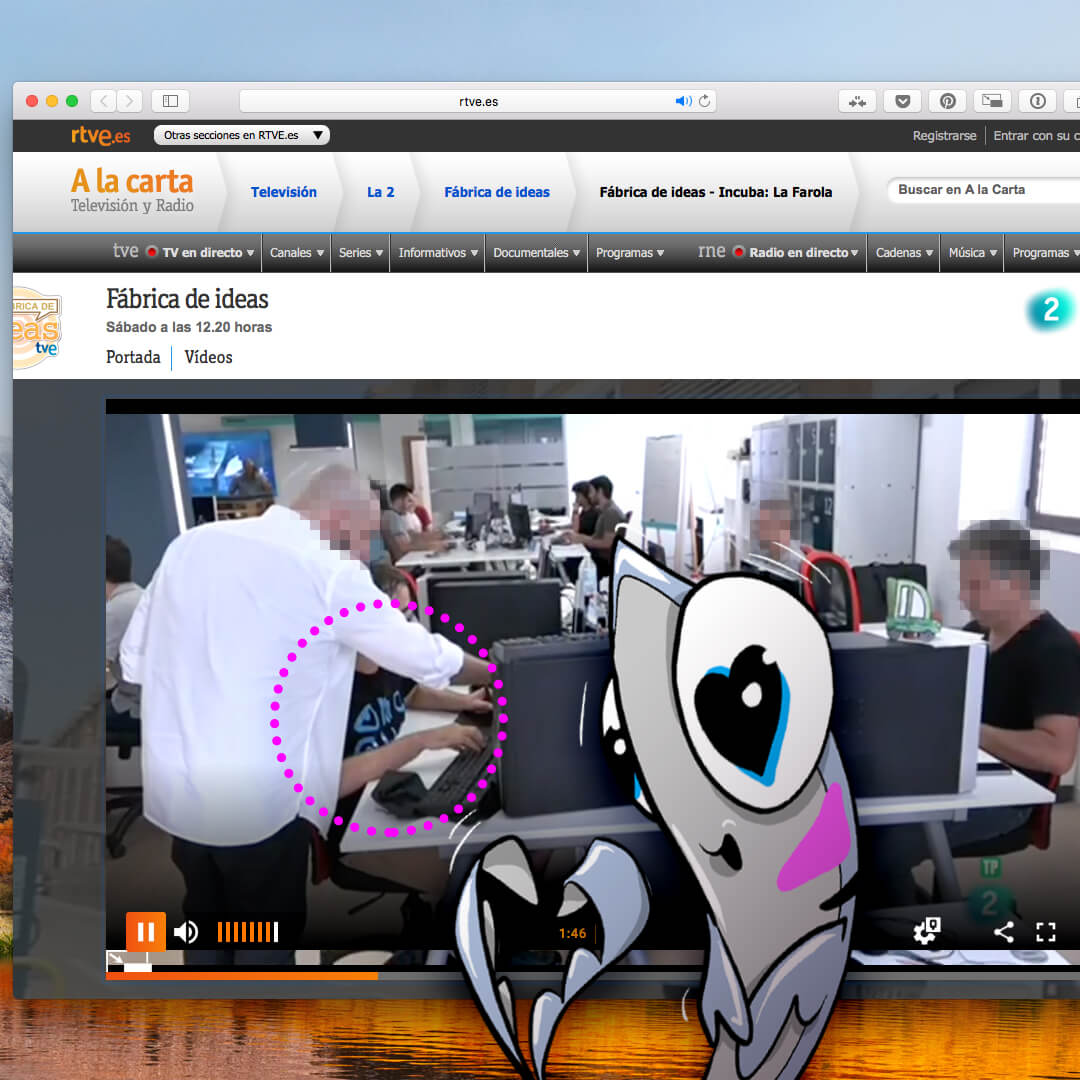
Task: Click Registrarse link
Action: point(944,136)
